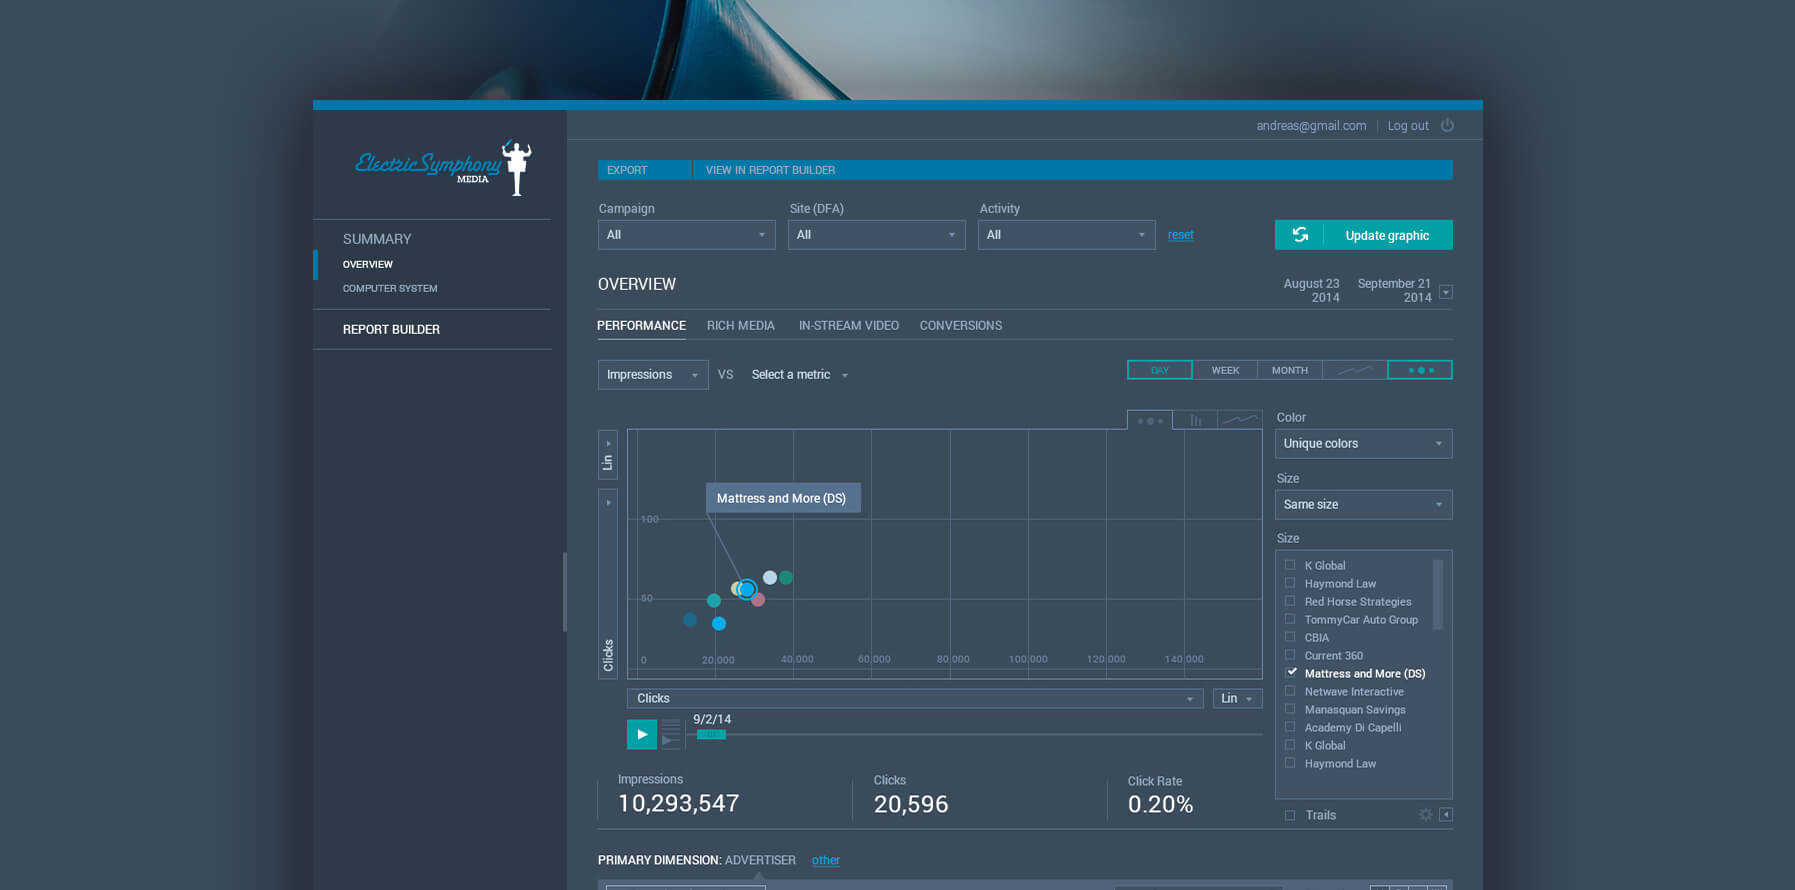Open OVERVIEW in the sidebar
Image resolution: width=1795 pixels, height=890 pixels.
pos(368,264)
